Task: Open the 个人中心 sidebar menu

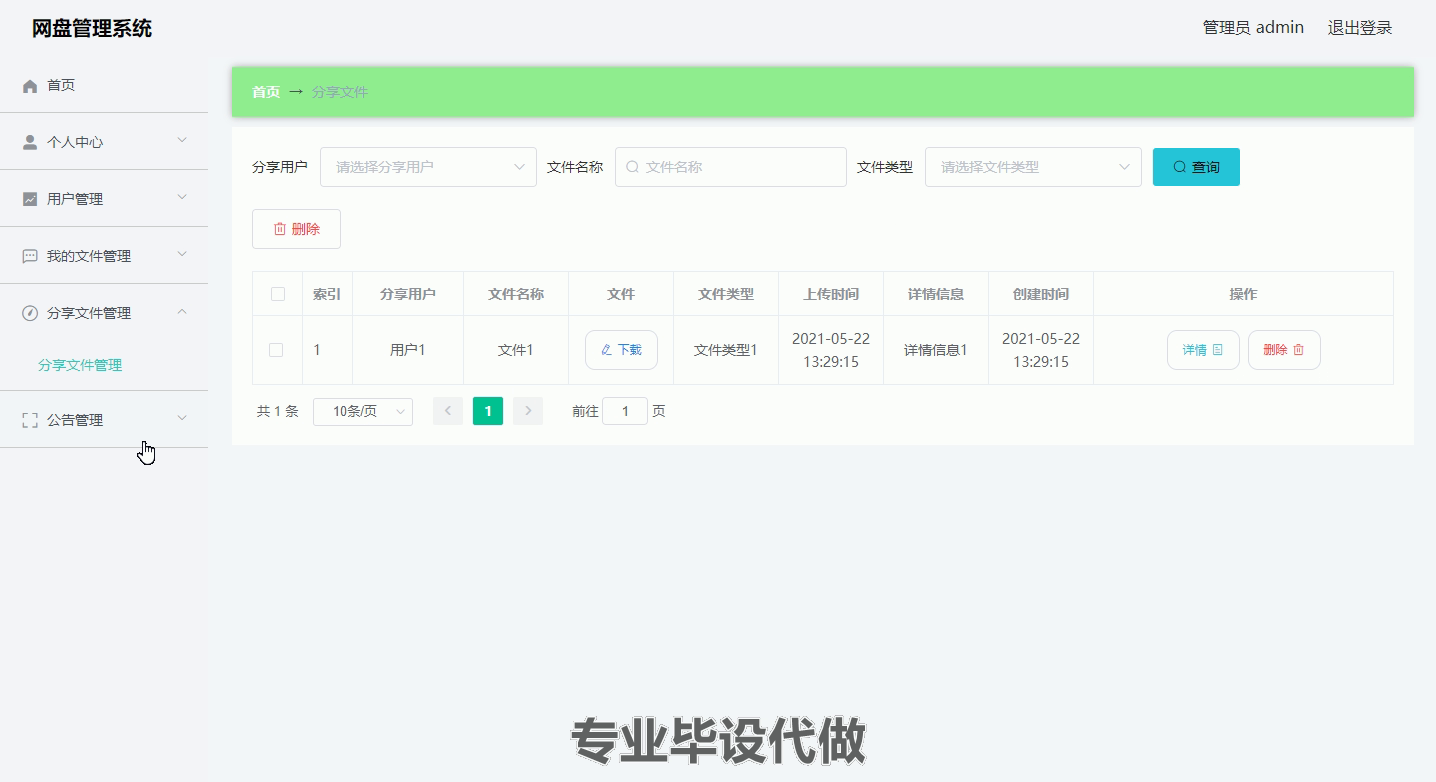Action: (x=104, y=142)
